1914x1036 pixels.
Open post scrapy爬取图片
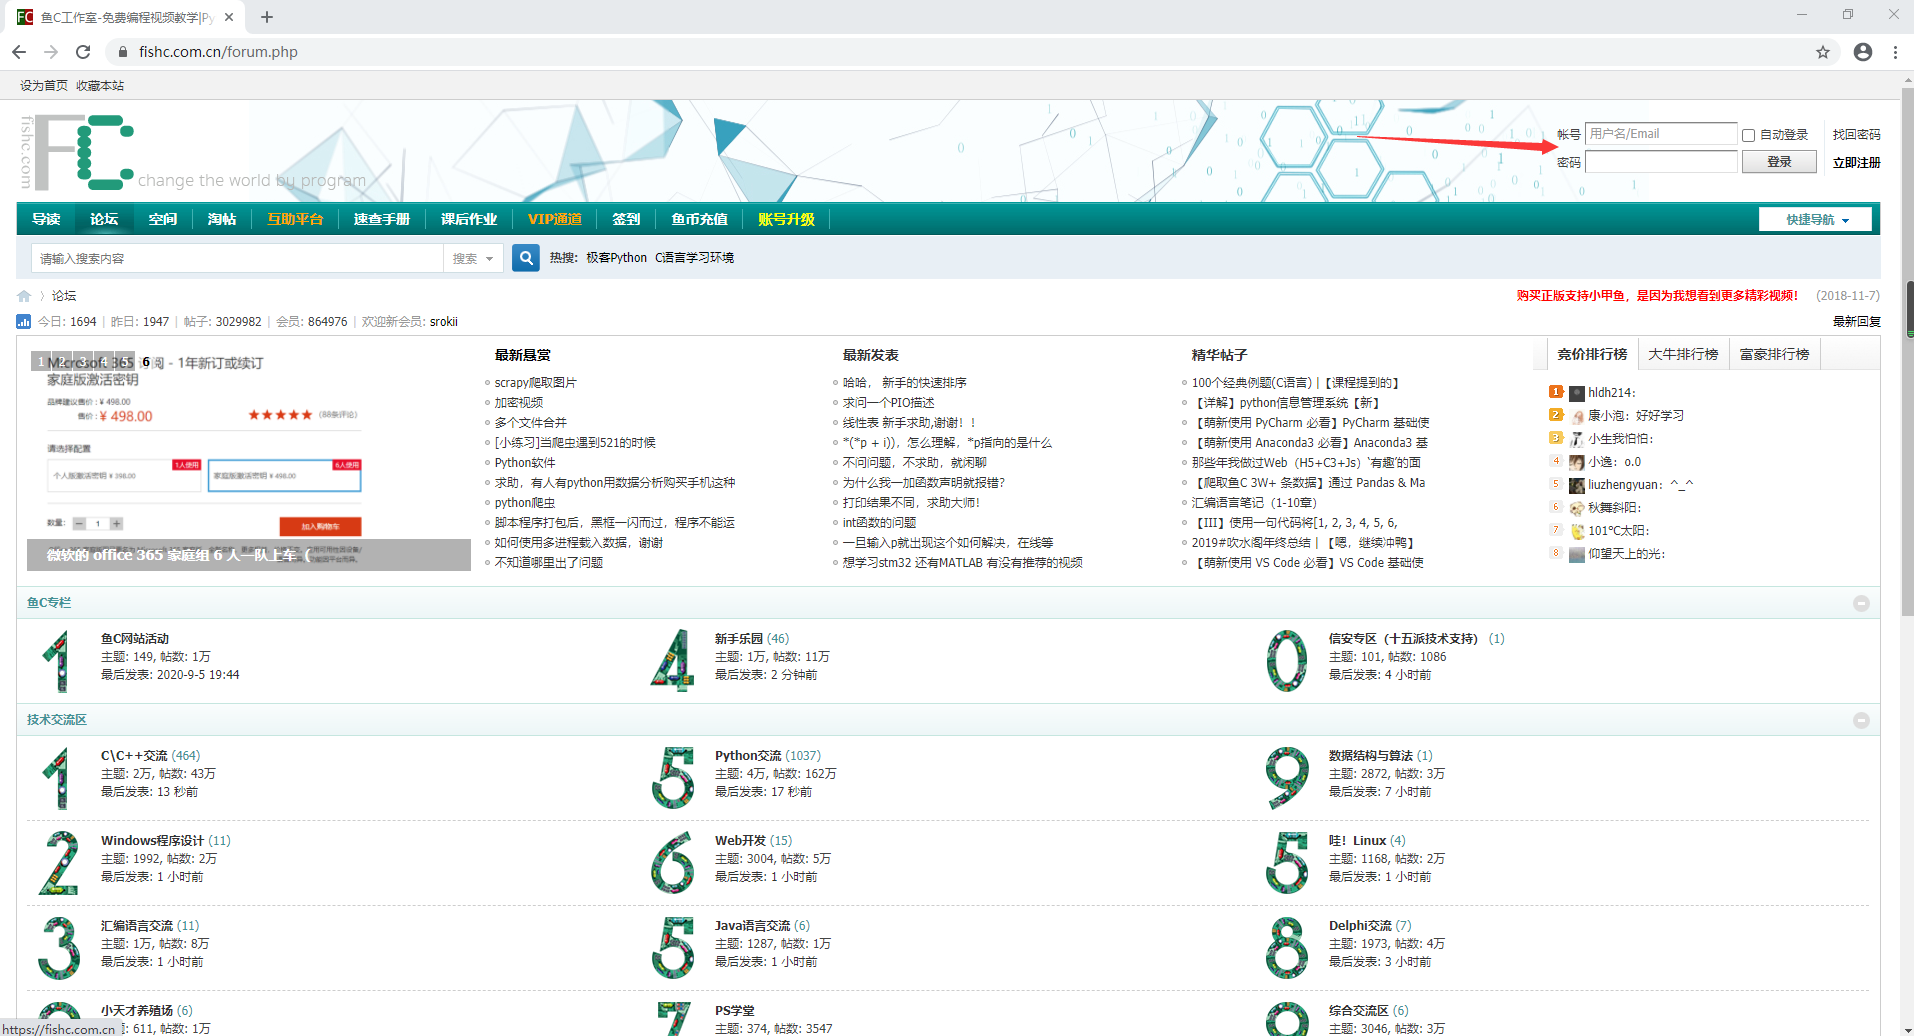click(x=535, y=383)
